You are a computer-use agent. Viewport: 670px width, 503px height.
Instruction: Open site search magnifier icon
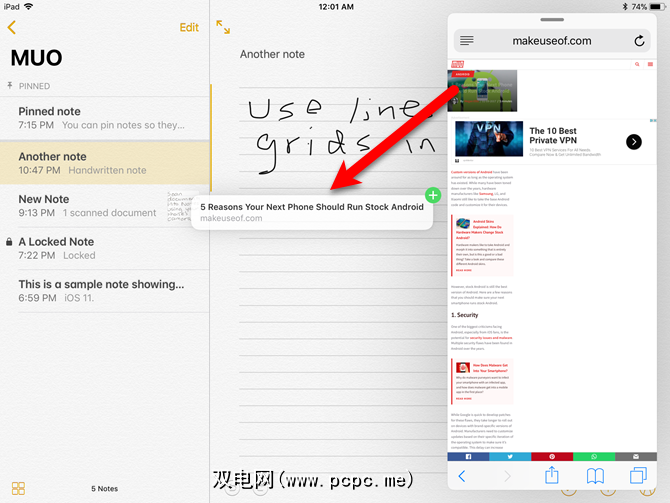(x=637, y=64)
